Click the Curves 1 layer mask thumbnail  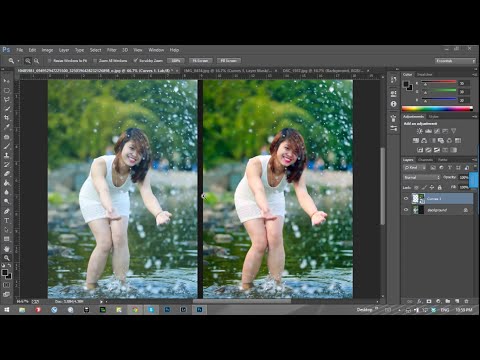[x=422, y=199]
